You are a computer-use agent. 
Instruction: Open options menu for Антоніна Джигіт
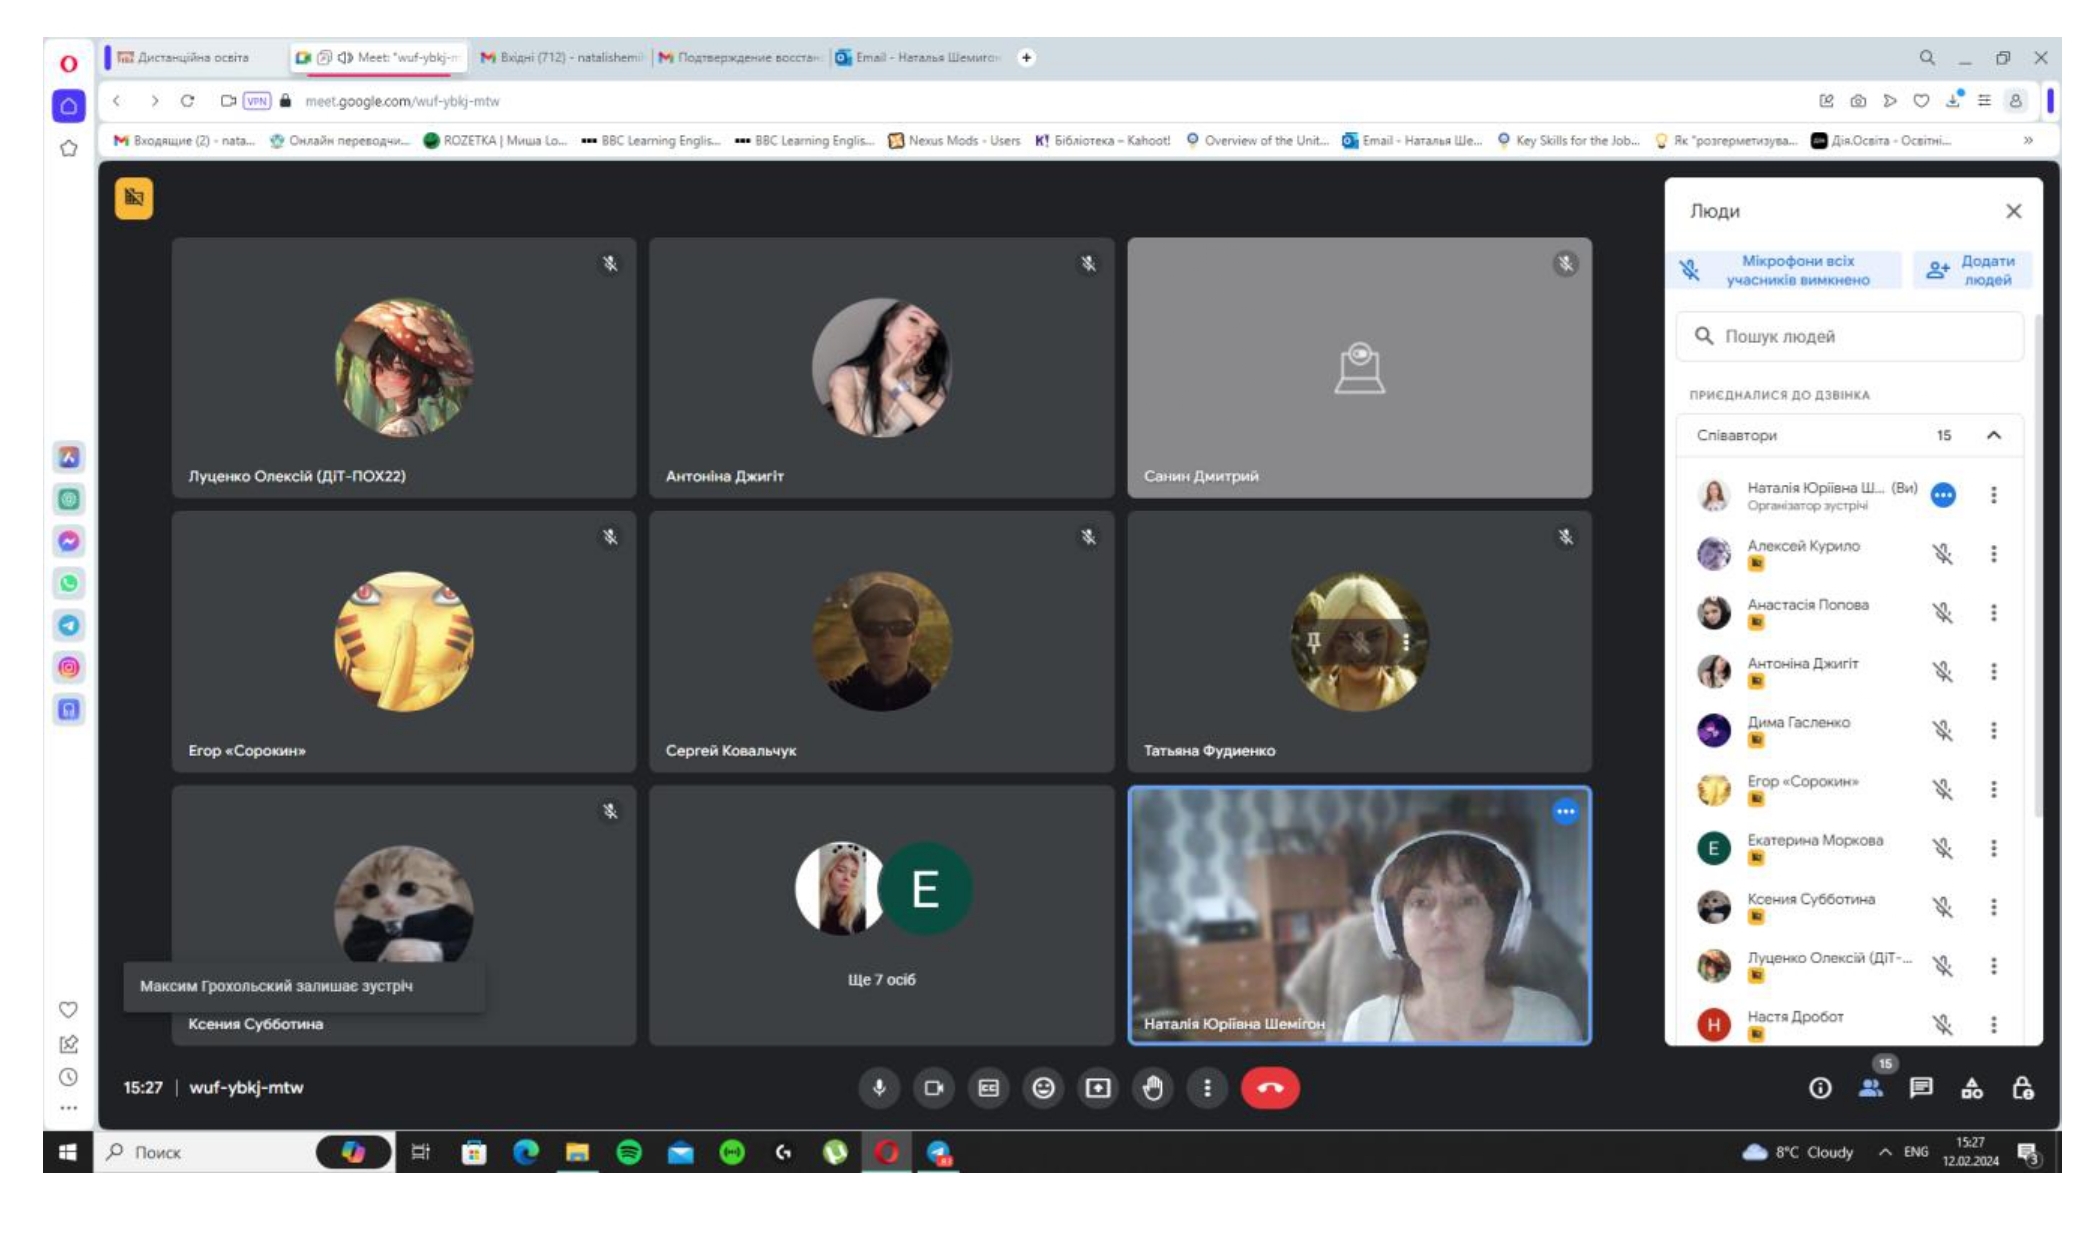tap(1994, 672)
